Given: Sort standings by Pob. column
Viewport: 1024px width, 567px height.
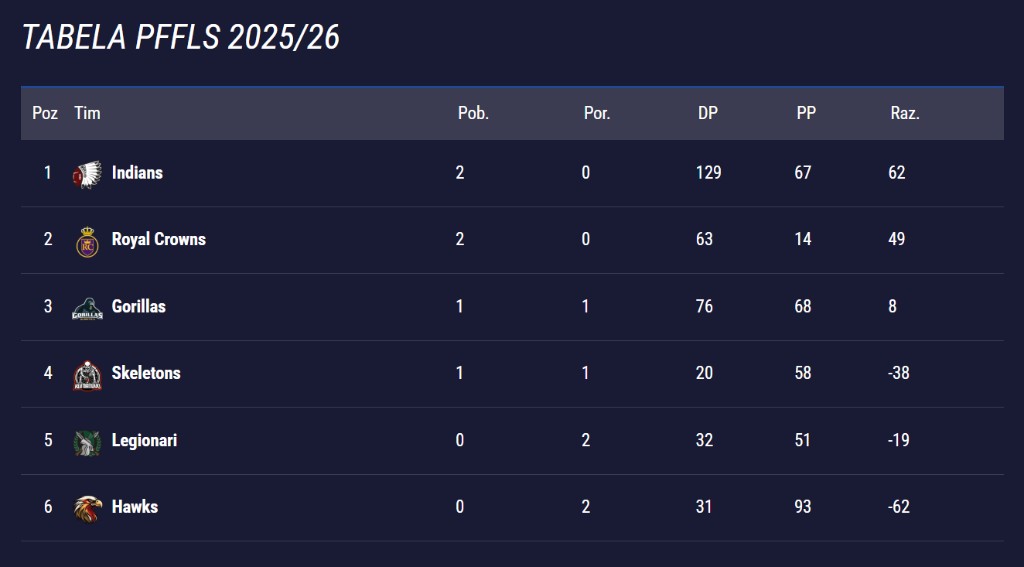Looking at the screenshot, I should tap(473, 113).
